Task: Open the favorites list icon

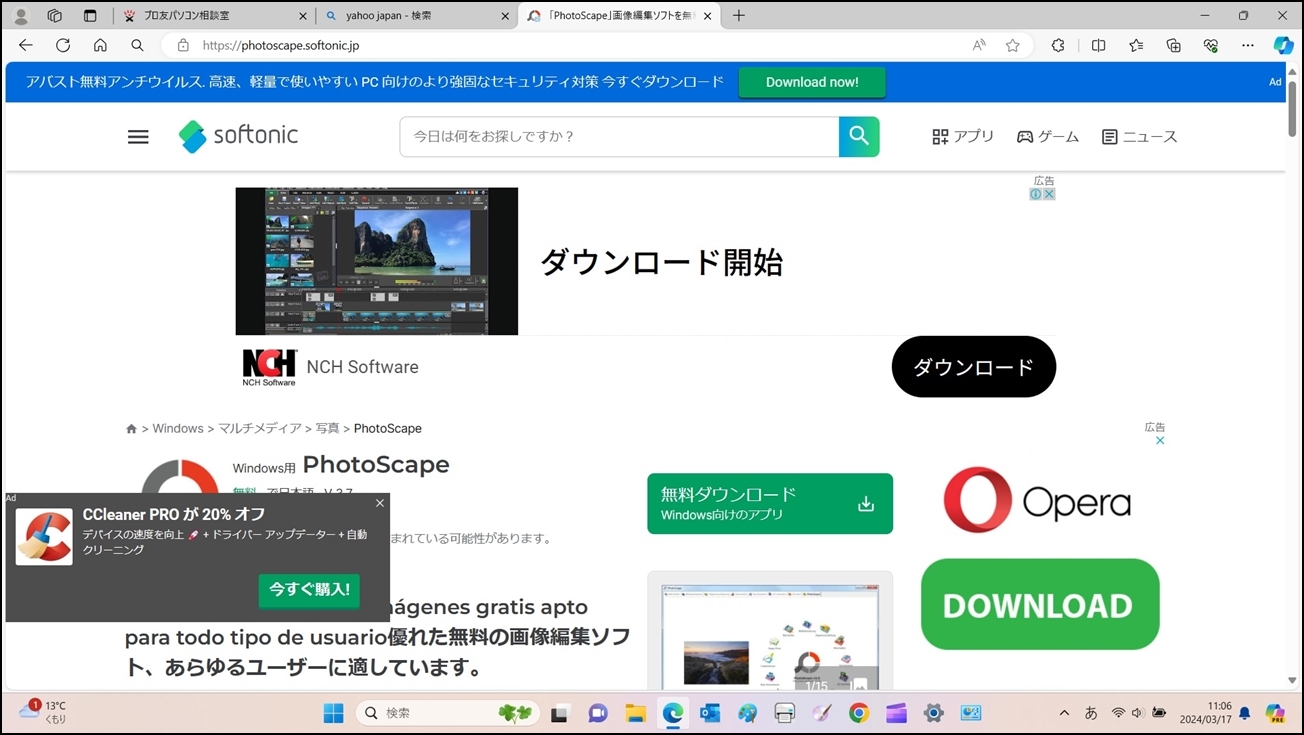Action: 1136,45
